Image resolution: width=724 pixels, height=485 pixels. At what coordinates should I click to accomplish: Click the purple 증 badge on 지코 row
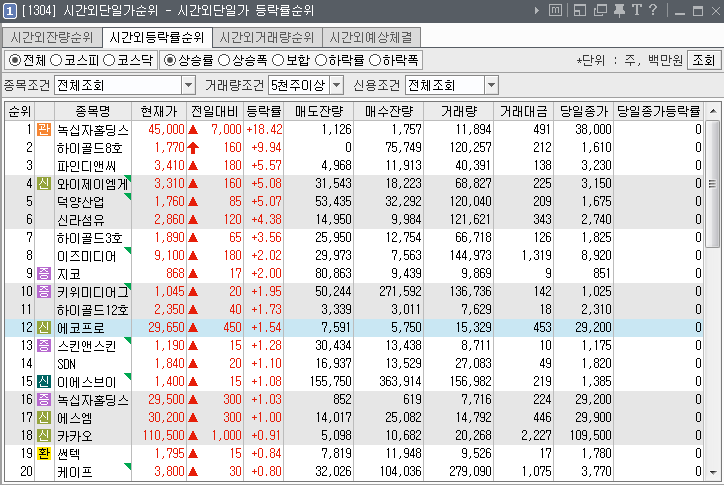[44, 273]
